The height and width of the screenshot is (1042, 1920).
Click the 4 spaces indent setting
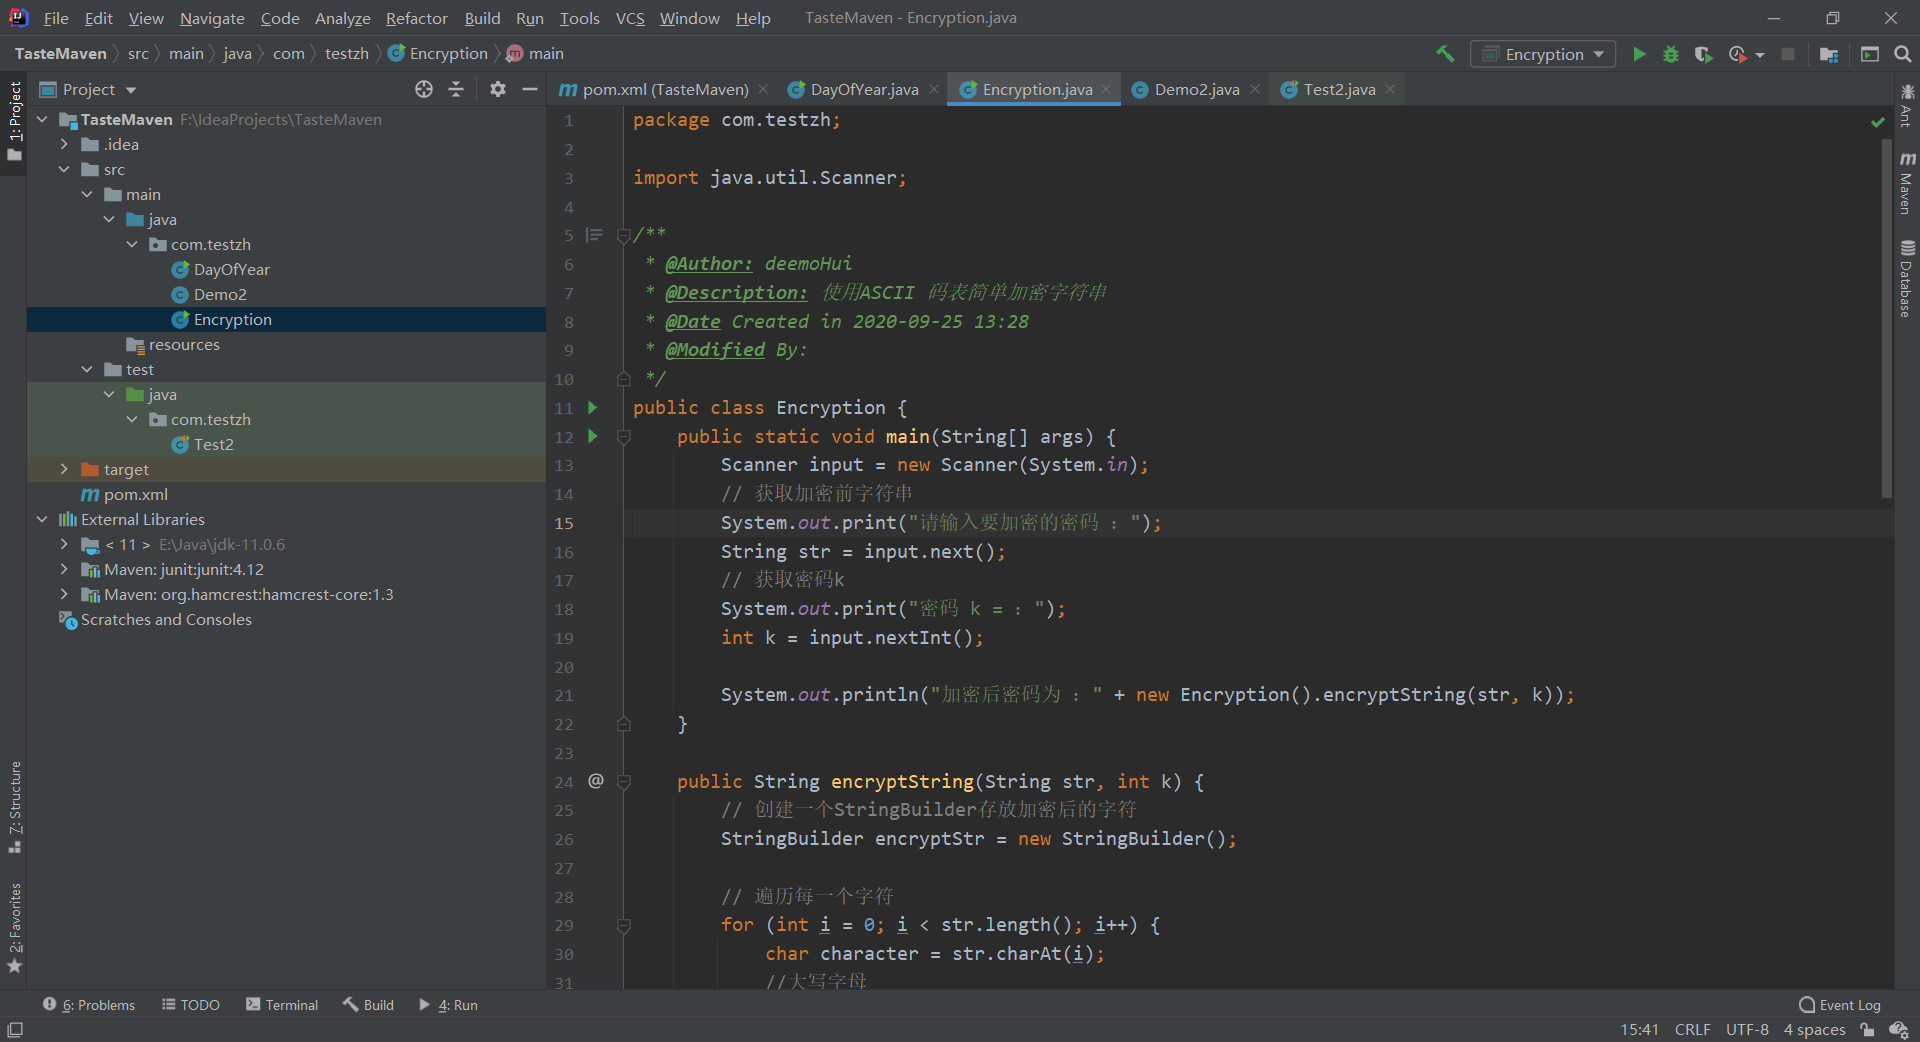[1814, 1029]
